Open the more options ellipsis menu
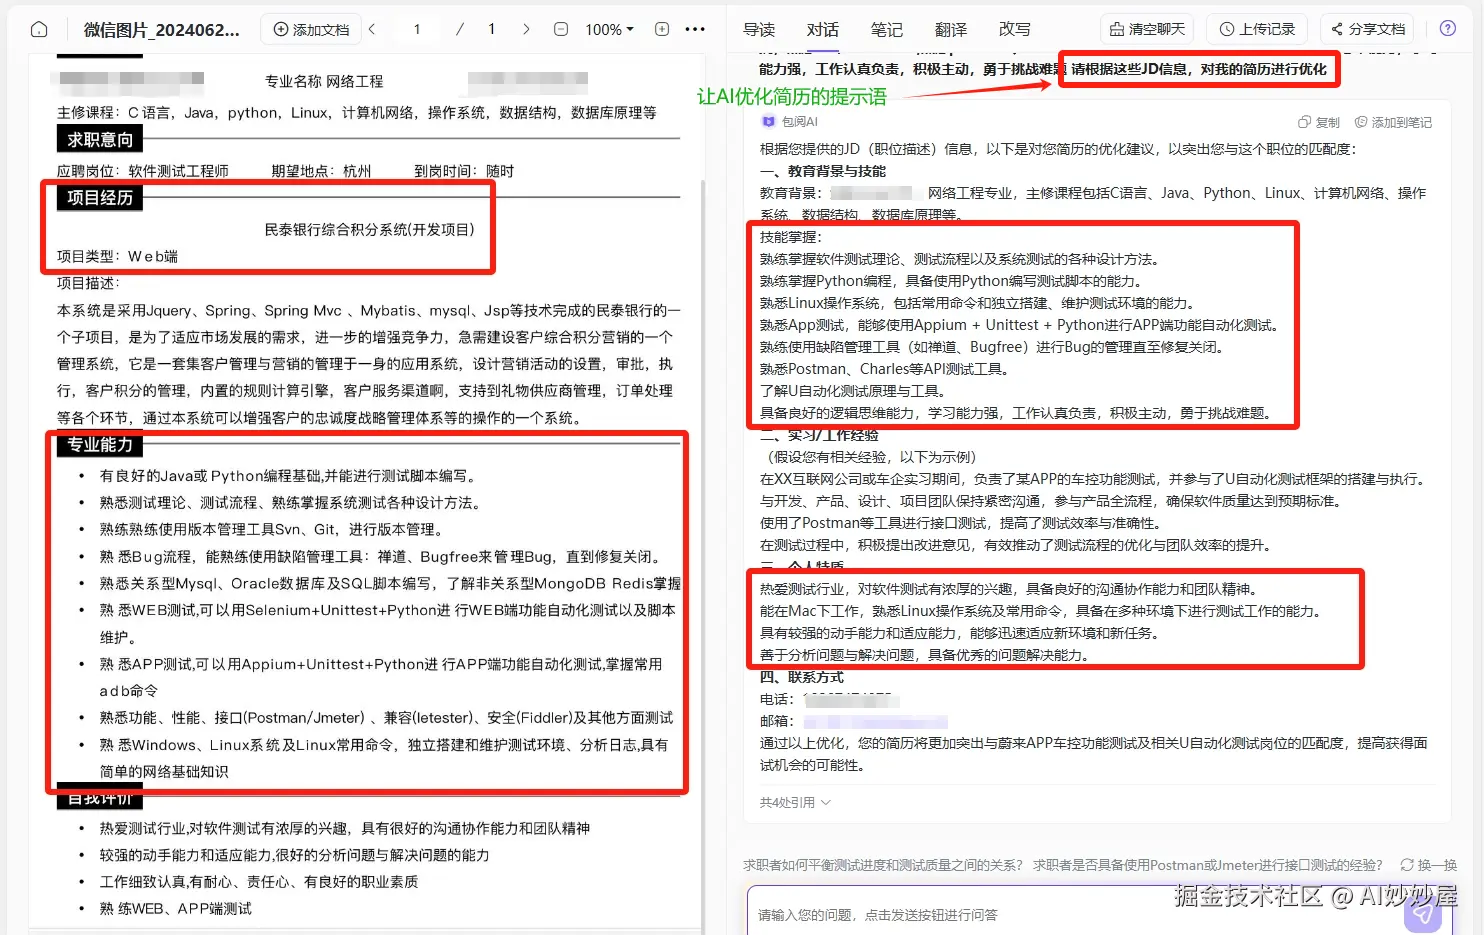 (695, 29)
